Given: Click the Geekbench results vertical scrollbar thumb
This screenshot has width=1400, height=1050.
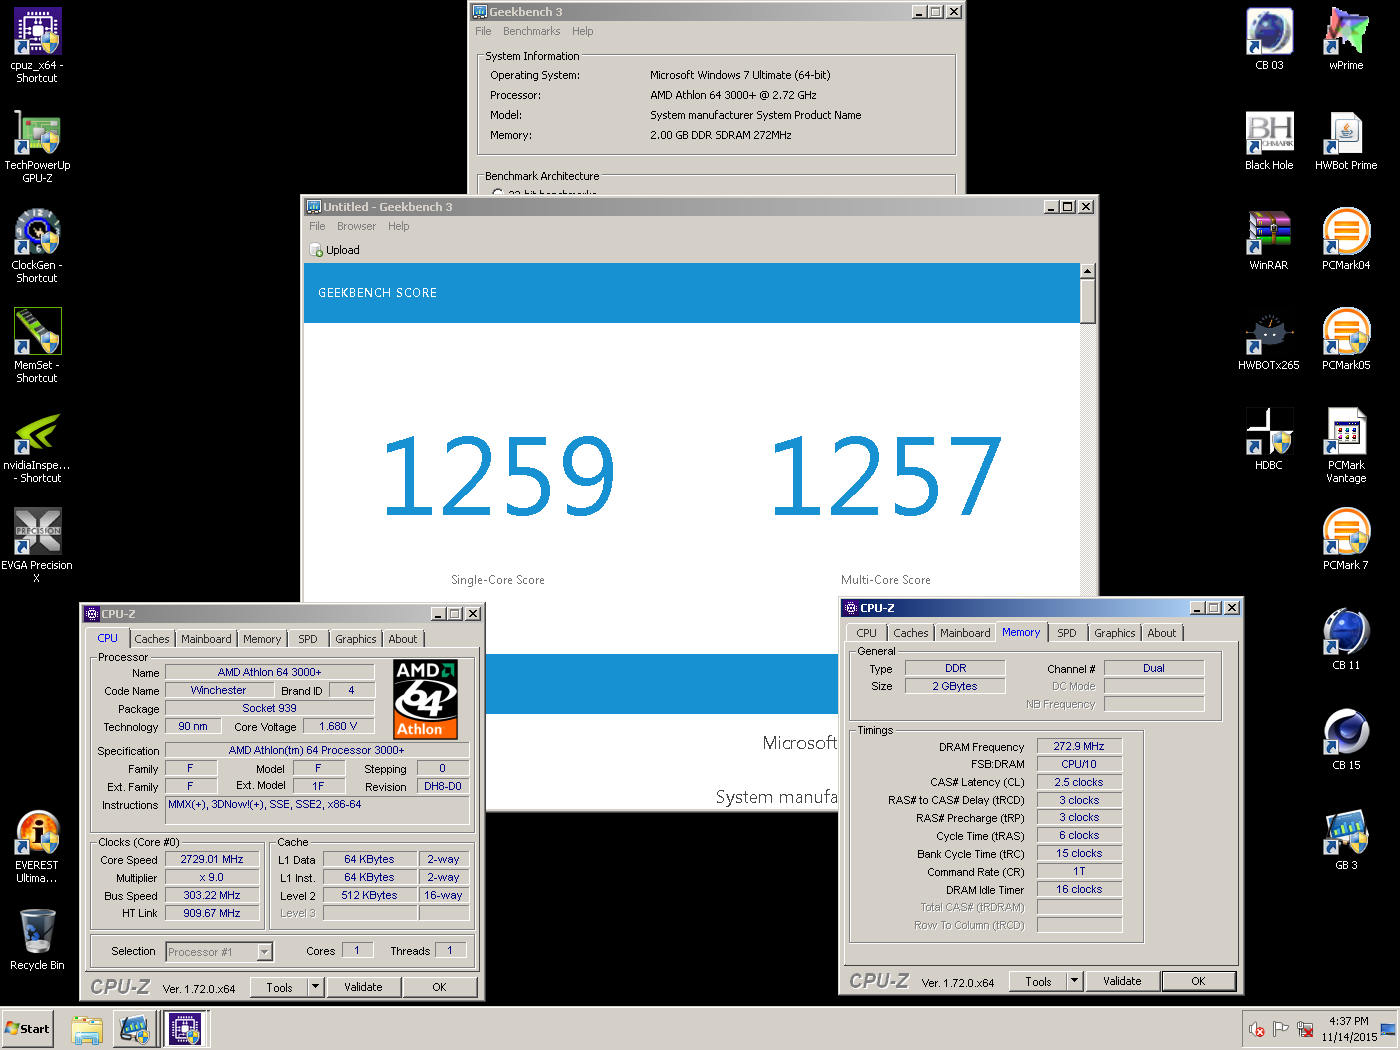Looking at the screenshot, I should coord(1088,301).
